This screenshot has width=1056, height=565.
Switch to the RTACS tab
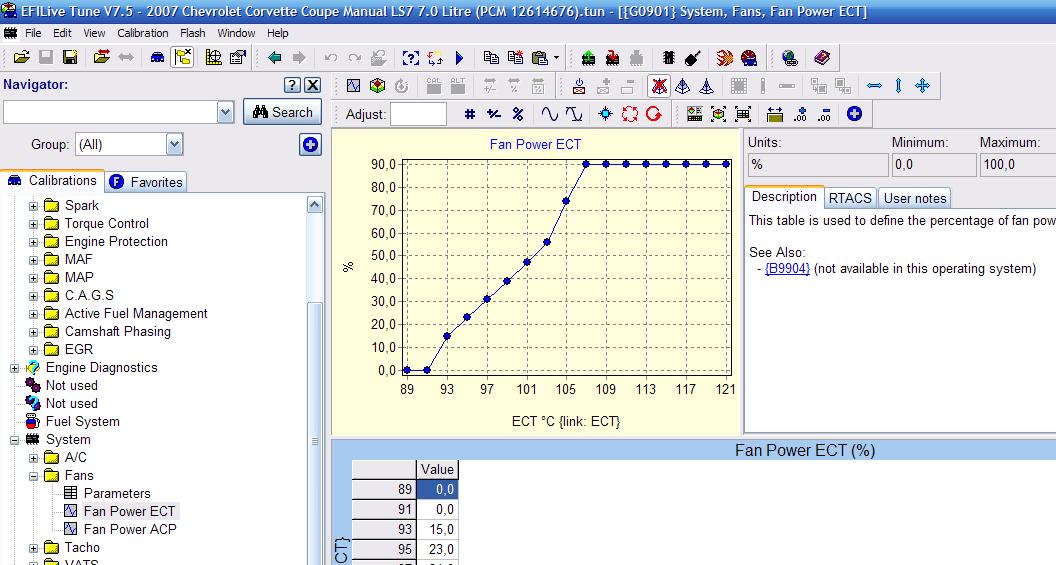[x=850, y=198]
